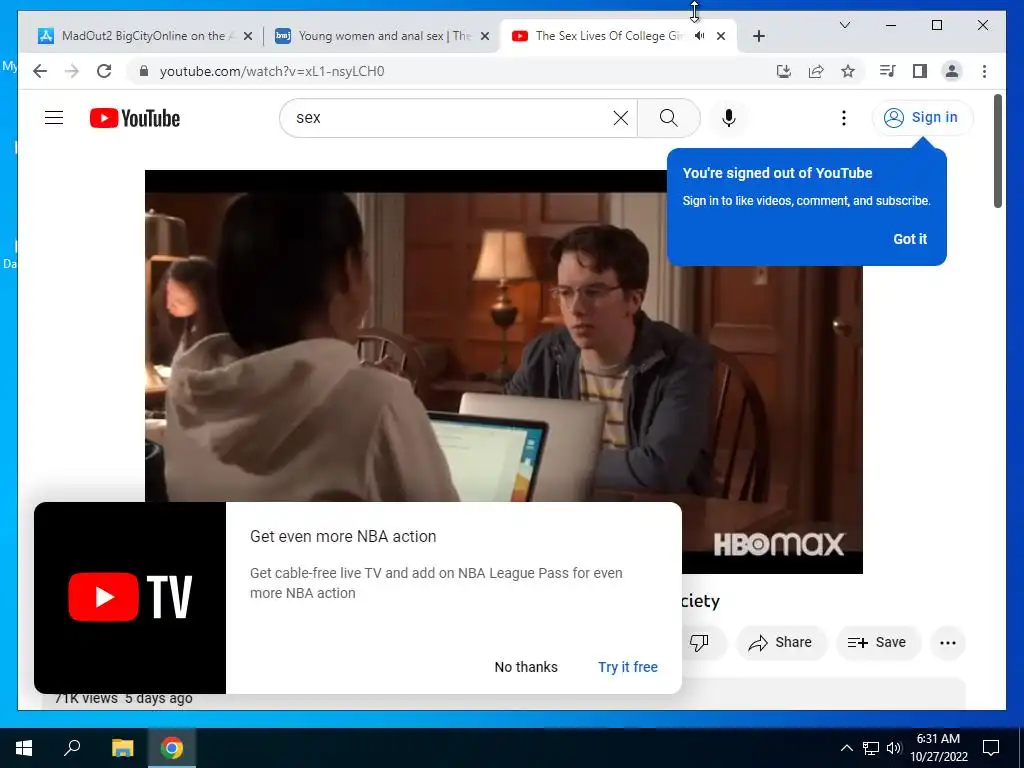Open Windows notification center
This screenshot has width=1024, height=768.
pos(991,748)
